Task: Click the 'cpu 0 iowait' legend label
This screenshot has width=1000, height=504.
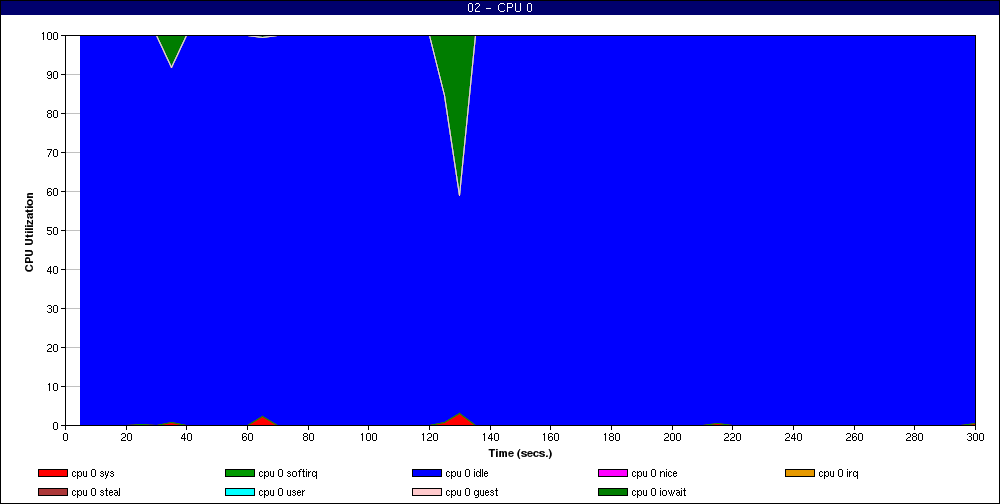Action: (x=659, y=492)
